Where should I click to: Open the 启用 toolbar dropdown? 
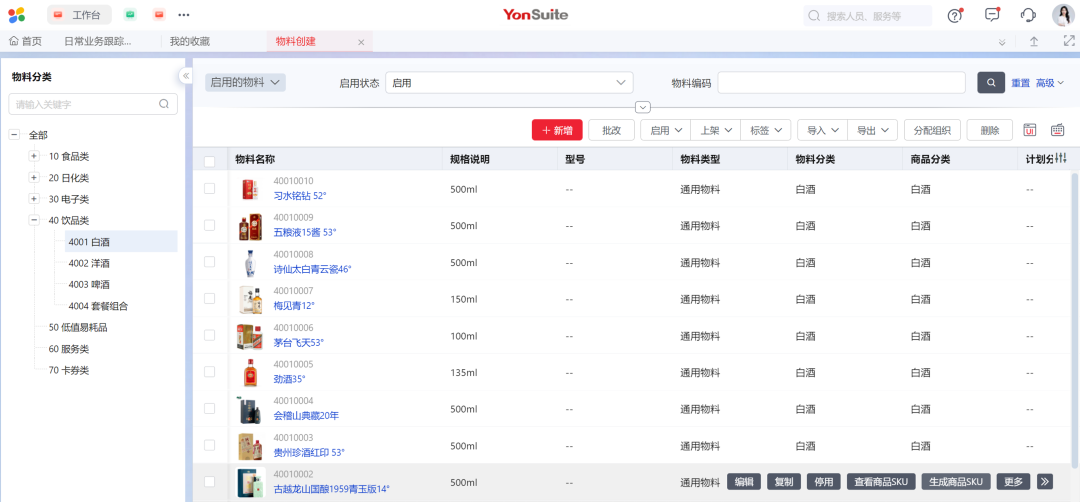[665, 130]
